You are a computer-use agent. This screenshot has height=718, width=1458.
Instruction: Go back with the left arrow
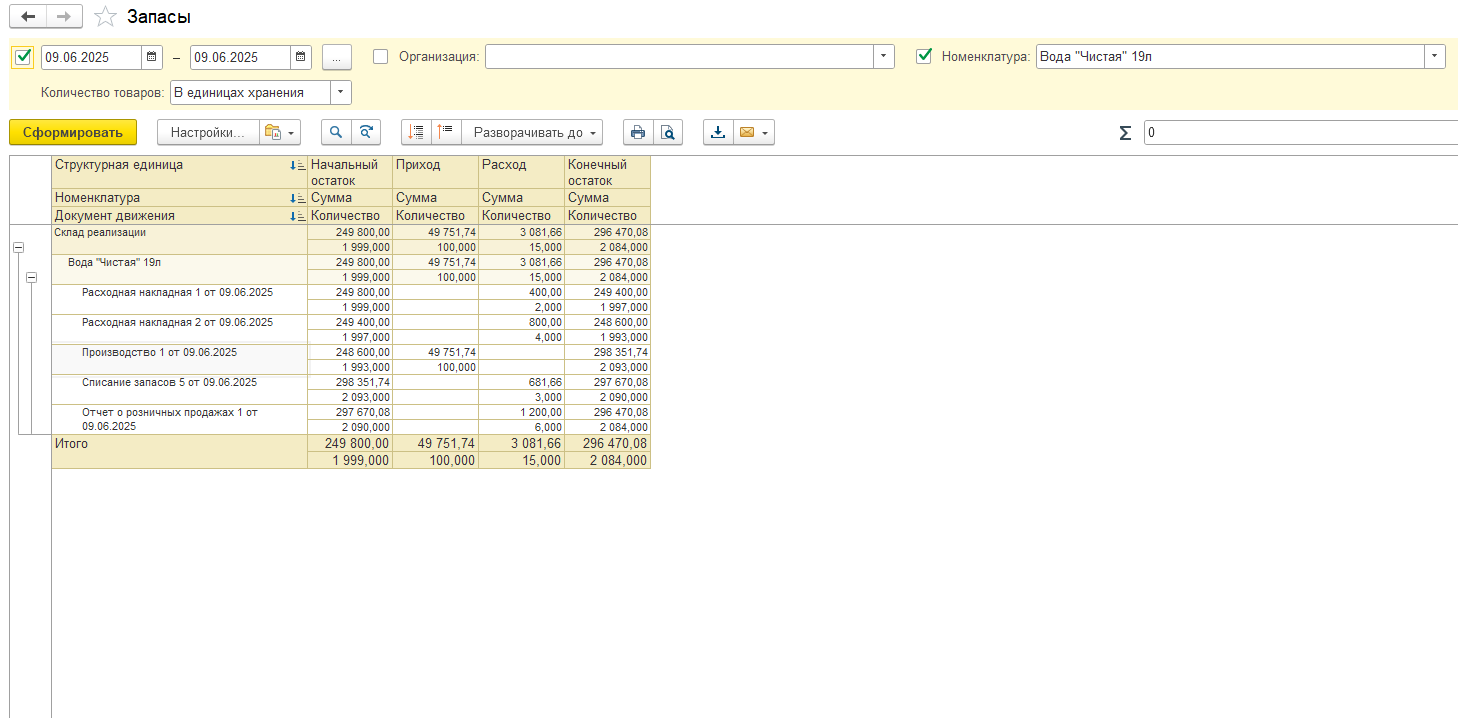[x=28, y=17]
